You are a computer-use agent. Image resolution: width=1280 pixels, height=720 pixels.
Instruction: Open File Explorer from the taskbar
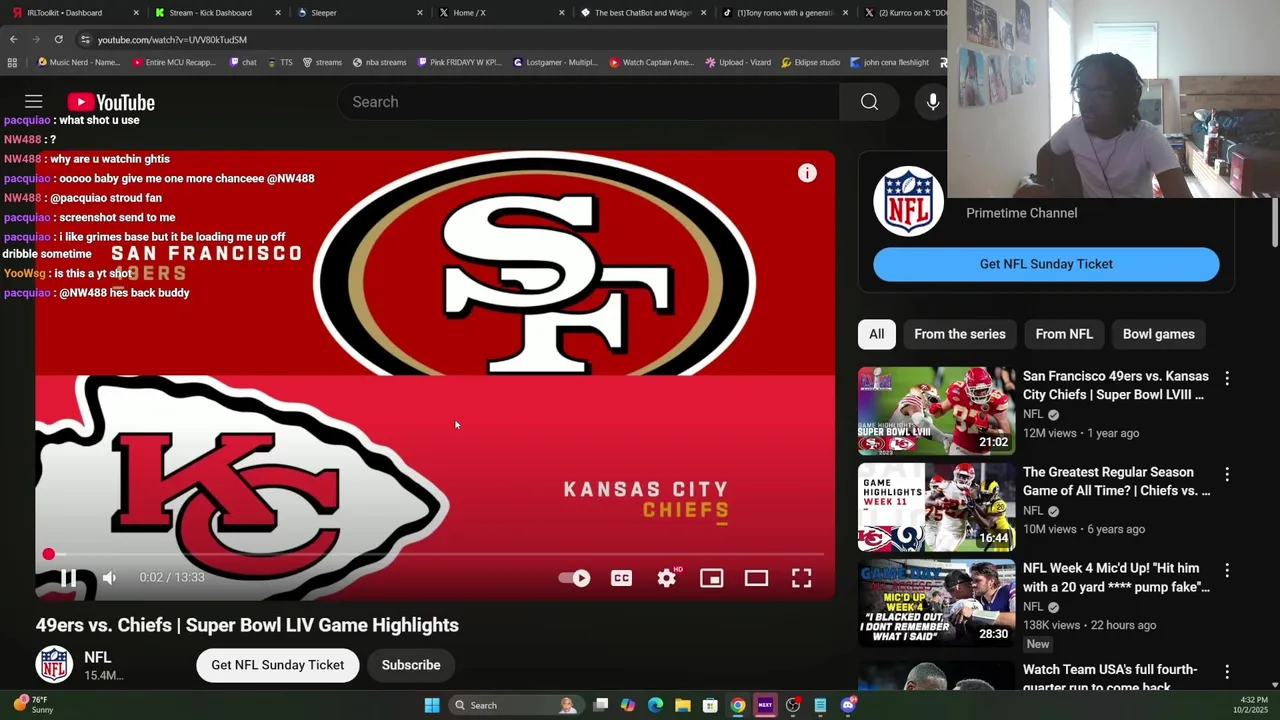click(x=683, y=705)
